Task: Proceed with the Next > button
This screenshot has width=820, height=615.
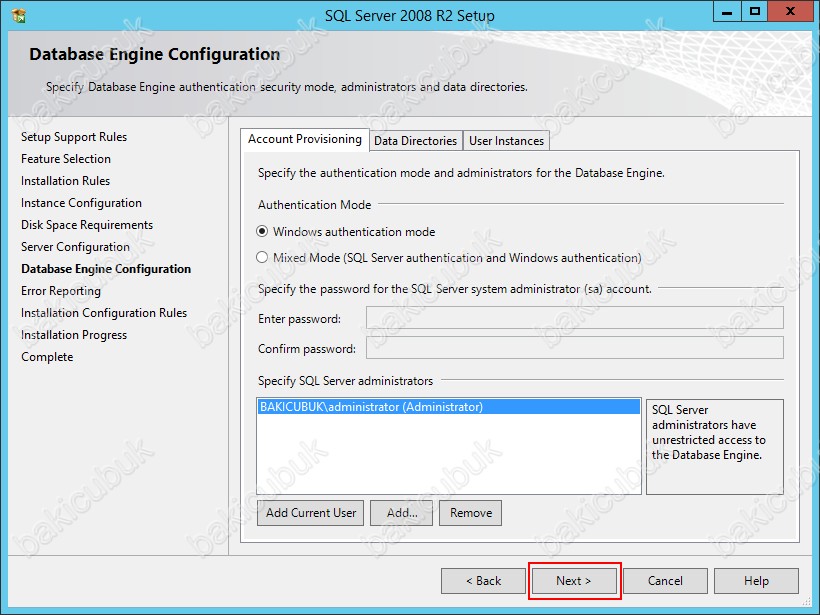Action: (x=574, y=581)
